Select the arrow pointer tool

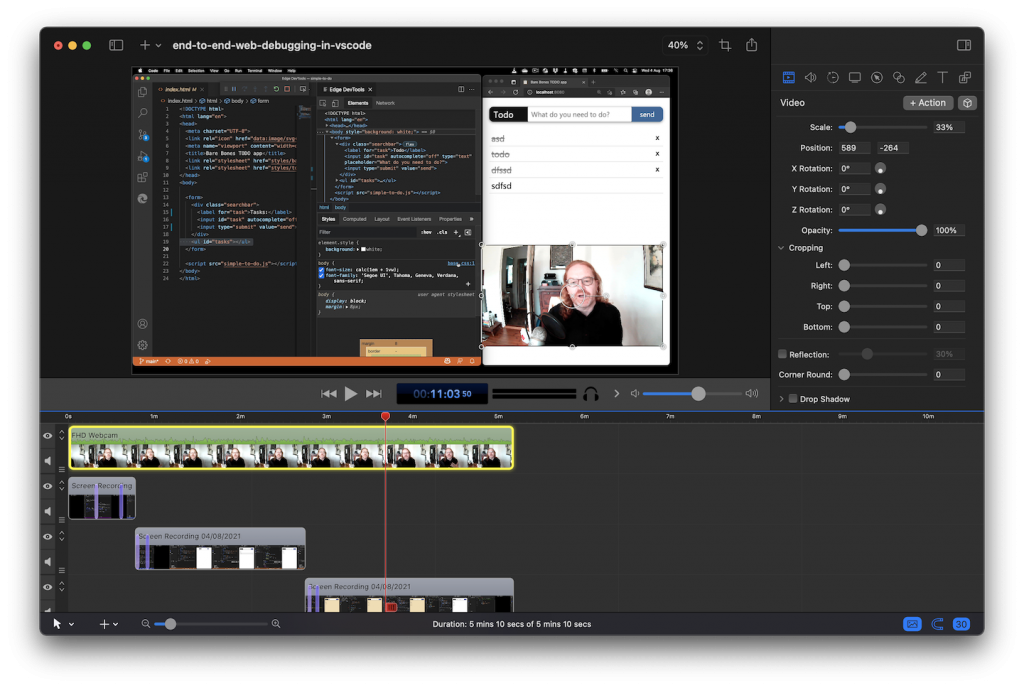pyautogui.click(x=57, y=624)
